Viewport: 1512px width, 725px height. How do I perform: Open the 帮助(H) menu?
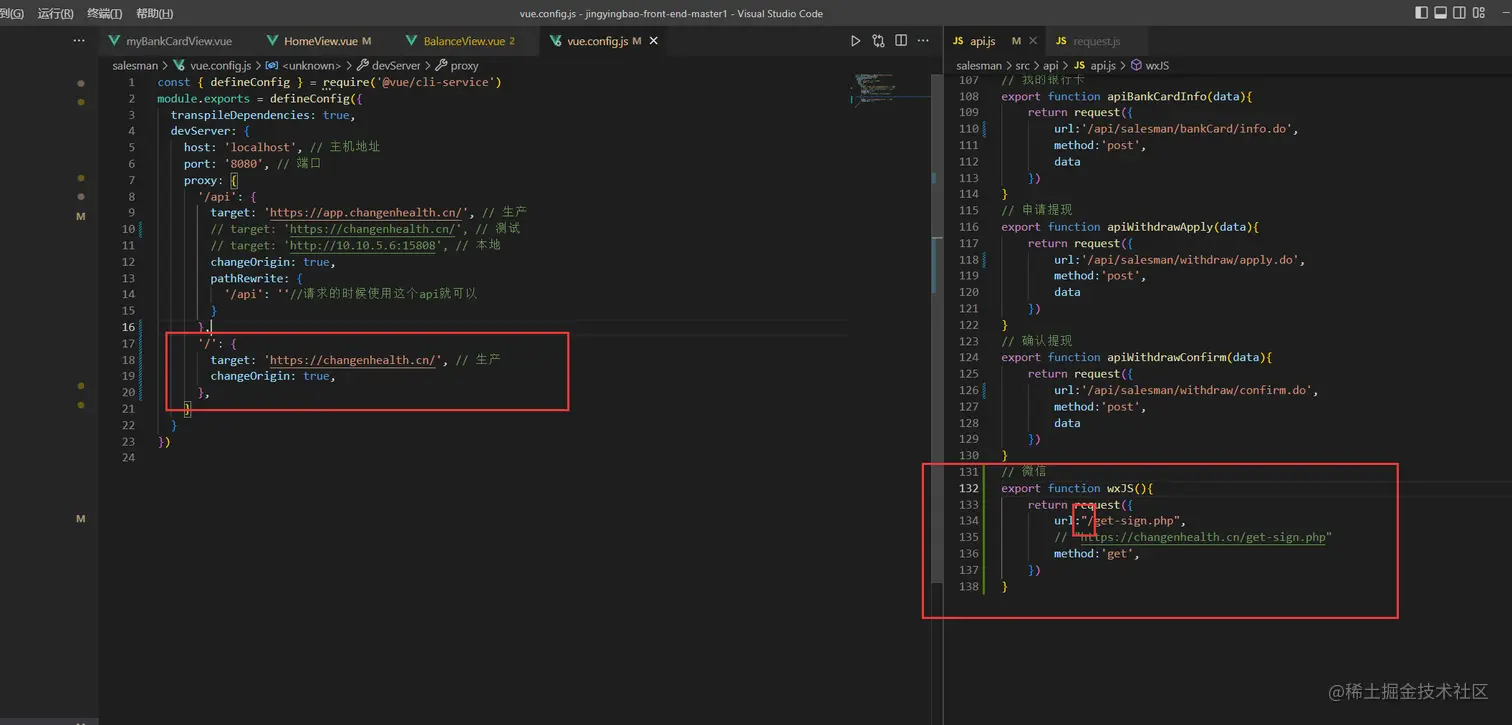pyautogui.click(x=154, y=13)
